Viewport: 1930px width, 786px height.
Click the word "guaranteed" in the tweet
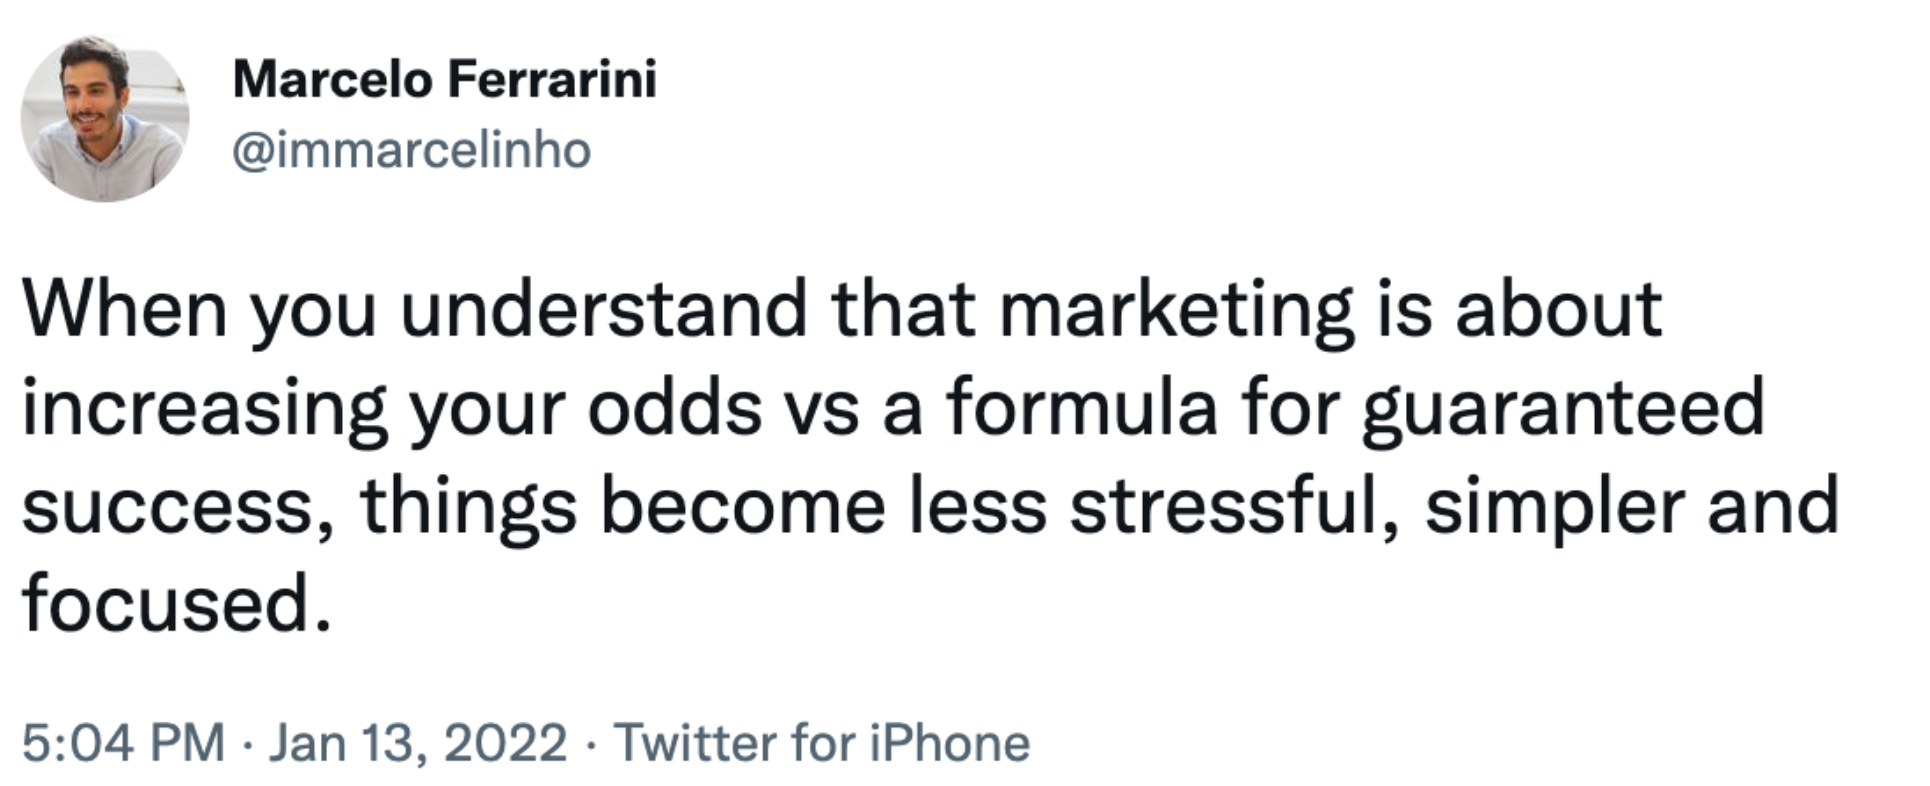tap(1563, 411)
